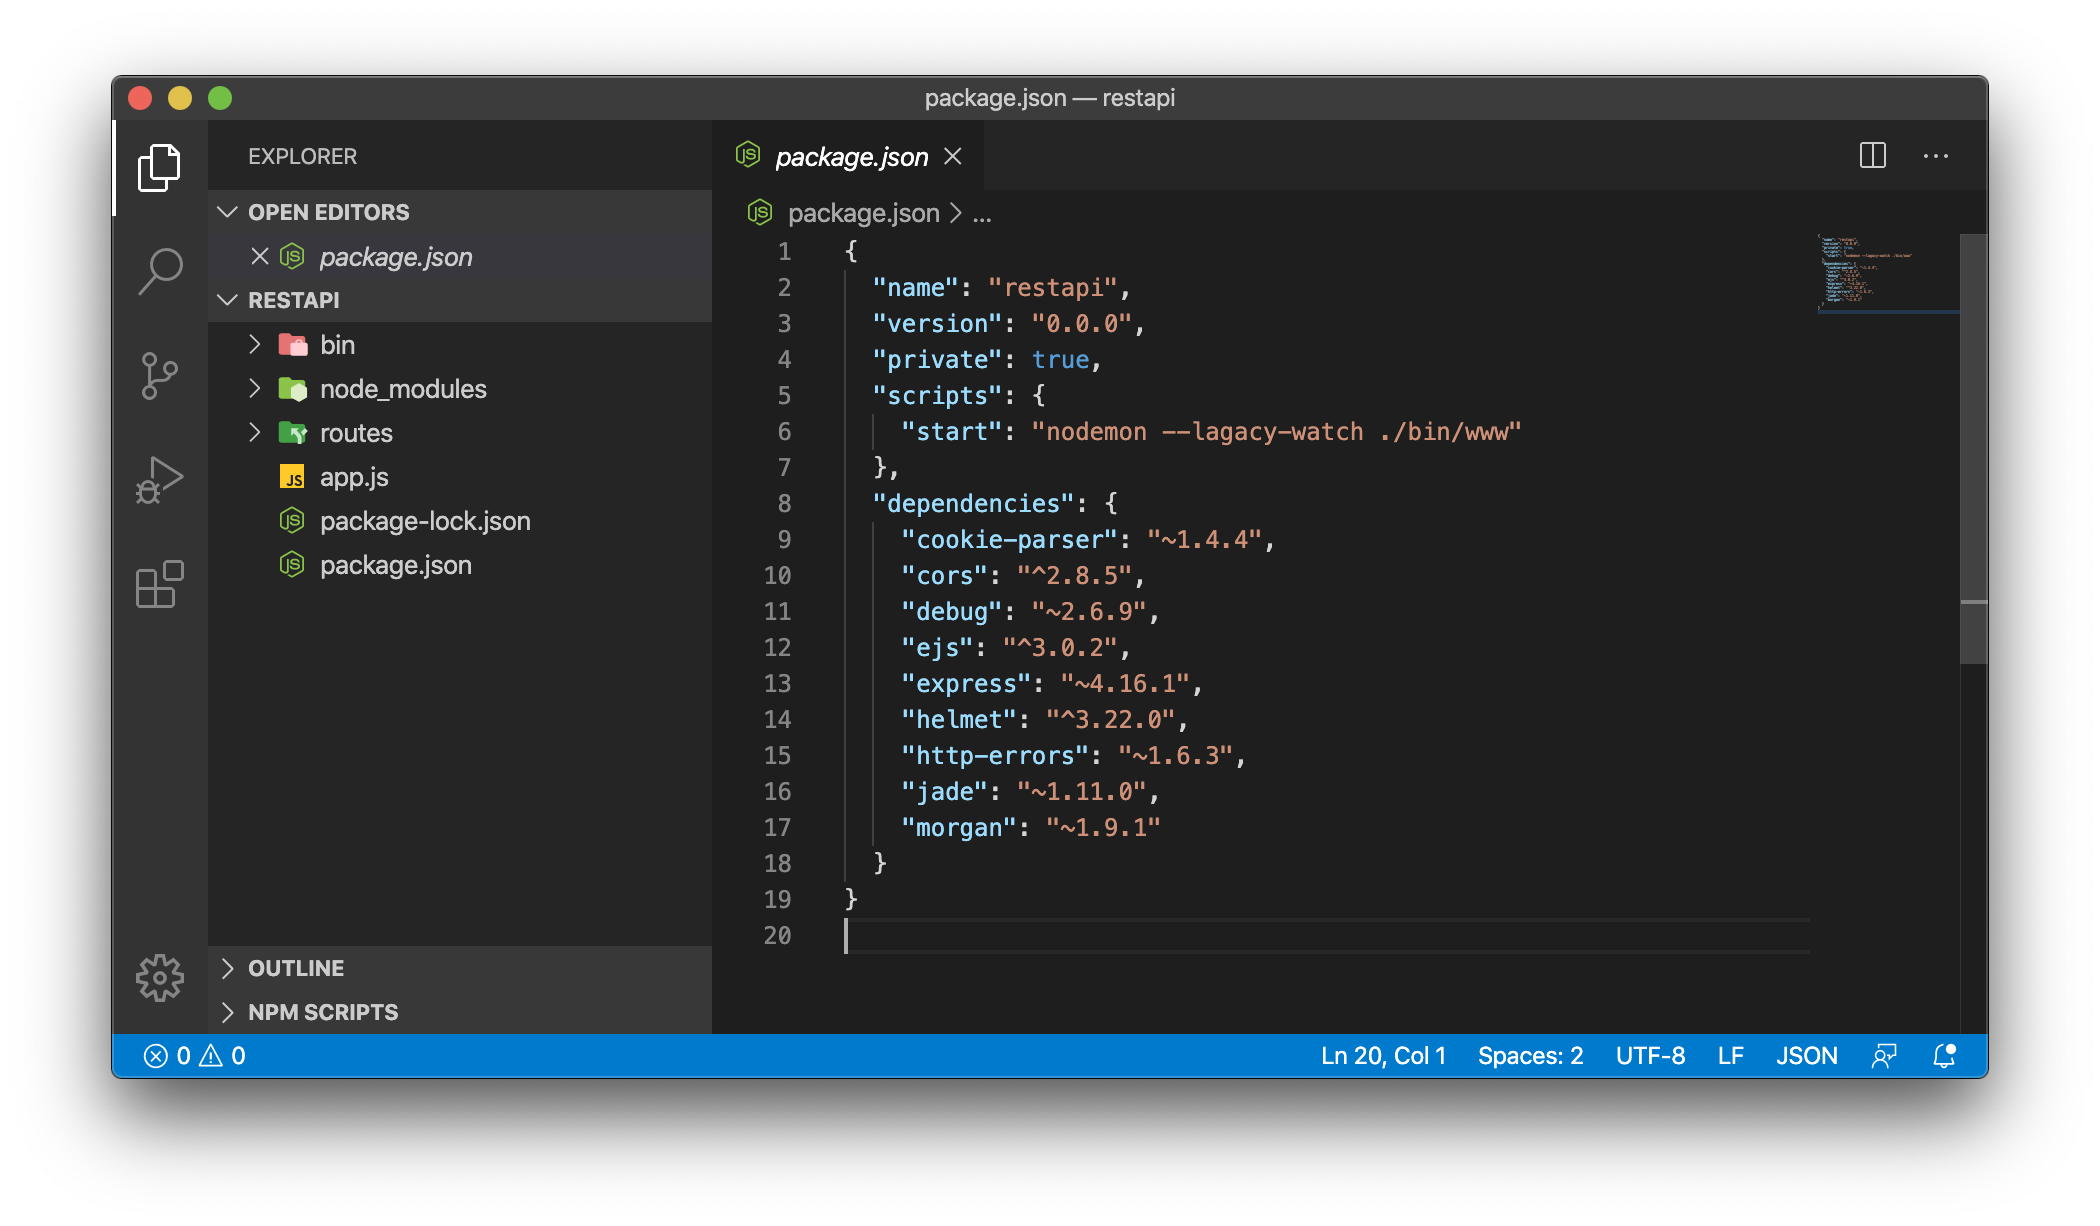Open the editor More Actions ellipsis menu

[1935, 156]
